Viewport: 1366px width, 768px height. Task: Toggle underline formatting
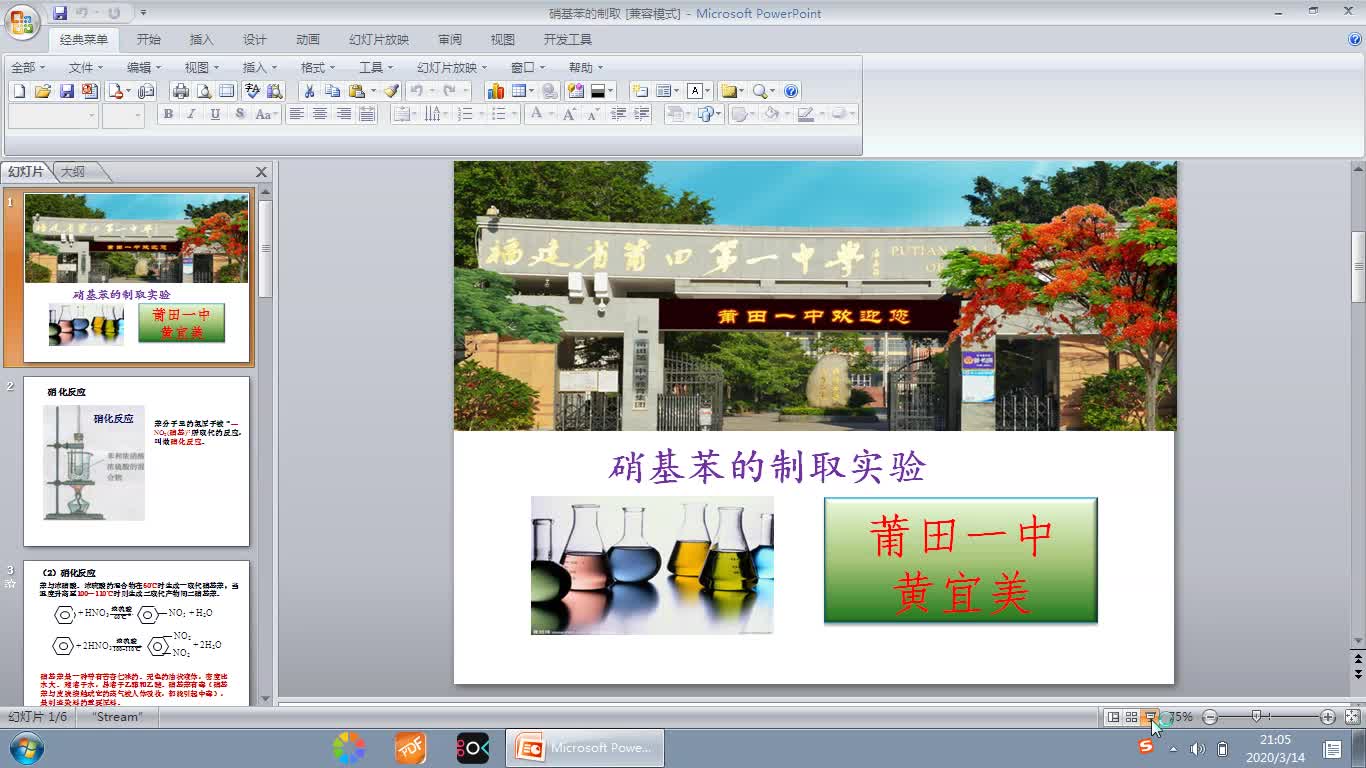point(215,115)
